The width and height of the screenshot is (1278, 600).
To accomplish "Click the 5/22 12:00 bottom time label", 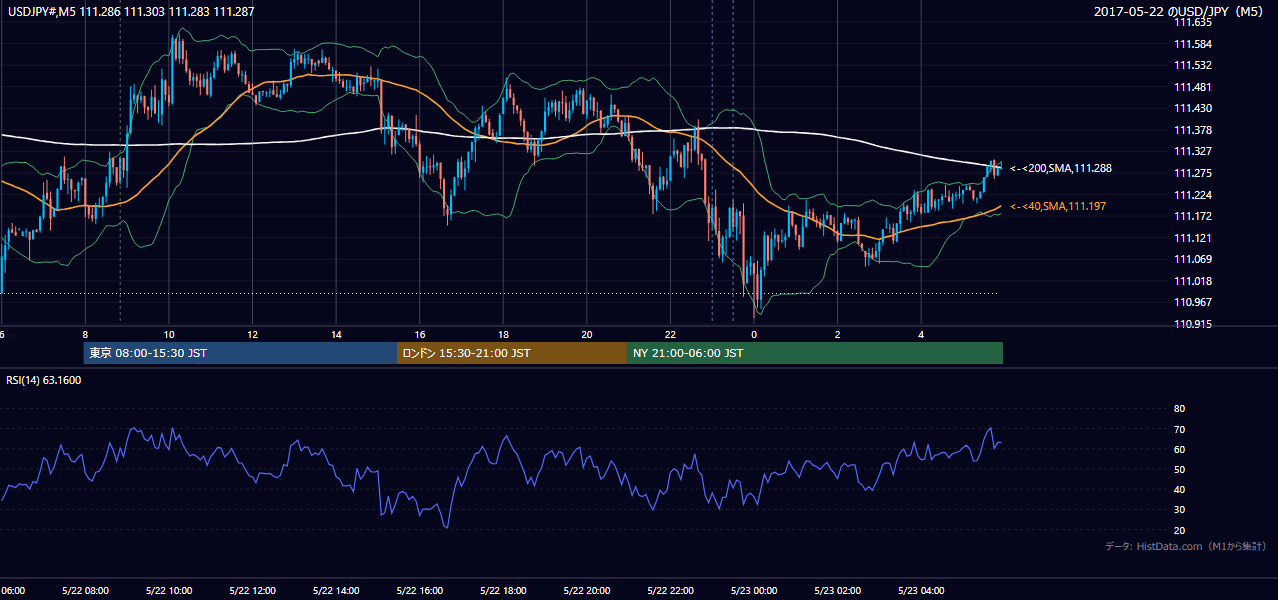I will tap(252, 591).
